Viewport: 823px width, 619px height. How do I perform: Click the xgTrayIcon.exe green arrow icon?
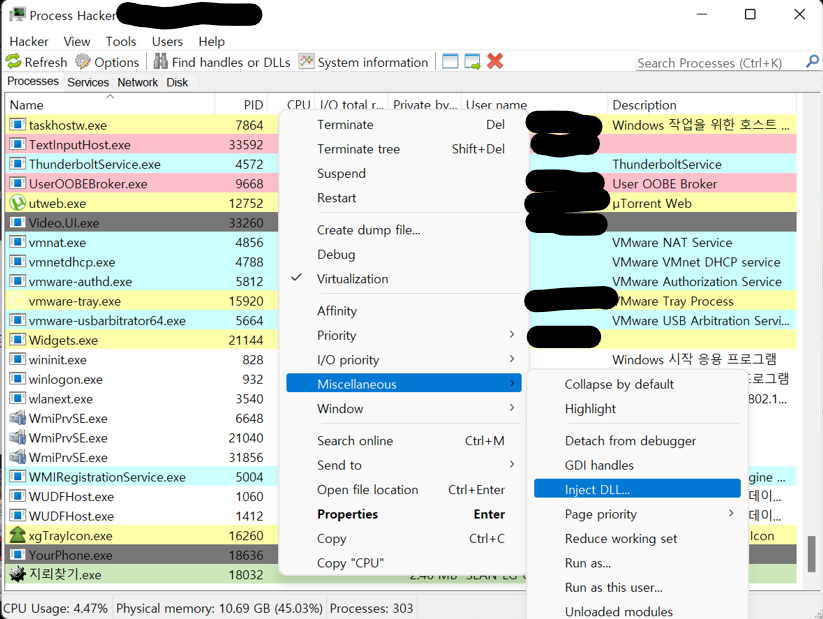coord(17,535)
